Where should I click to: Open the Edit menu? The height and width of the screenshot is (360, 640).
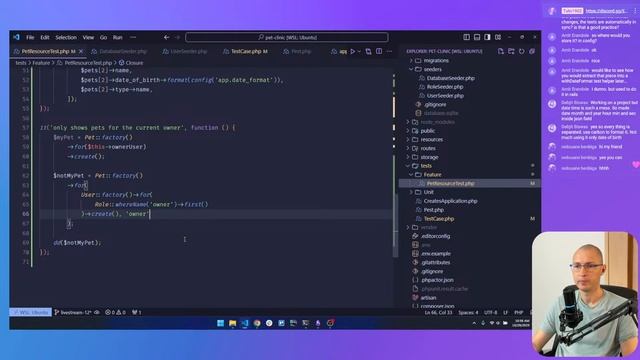pyautogui.click(x=44, y=37)
